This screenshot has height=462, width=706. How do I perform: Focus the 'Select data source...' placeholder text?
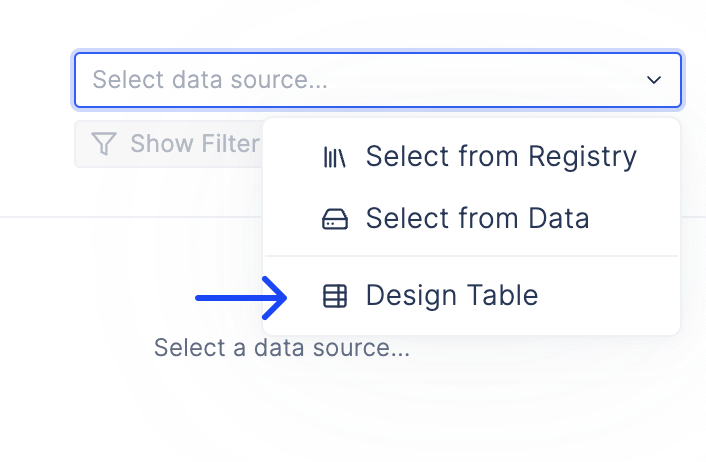(x=210, y=80)
